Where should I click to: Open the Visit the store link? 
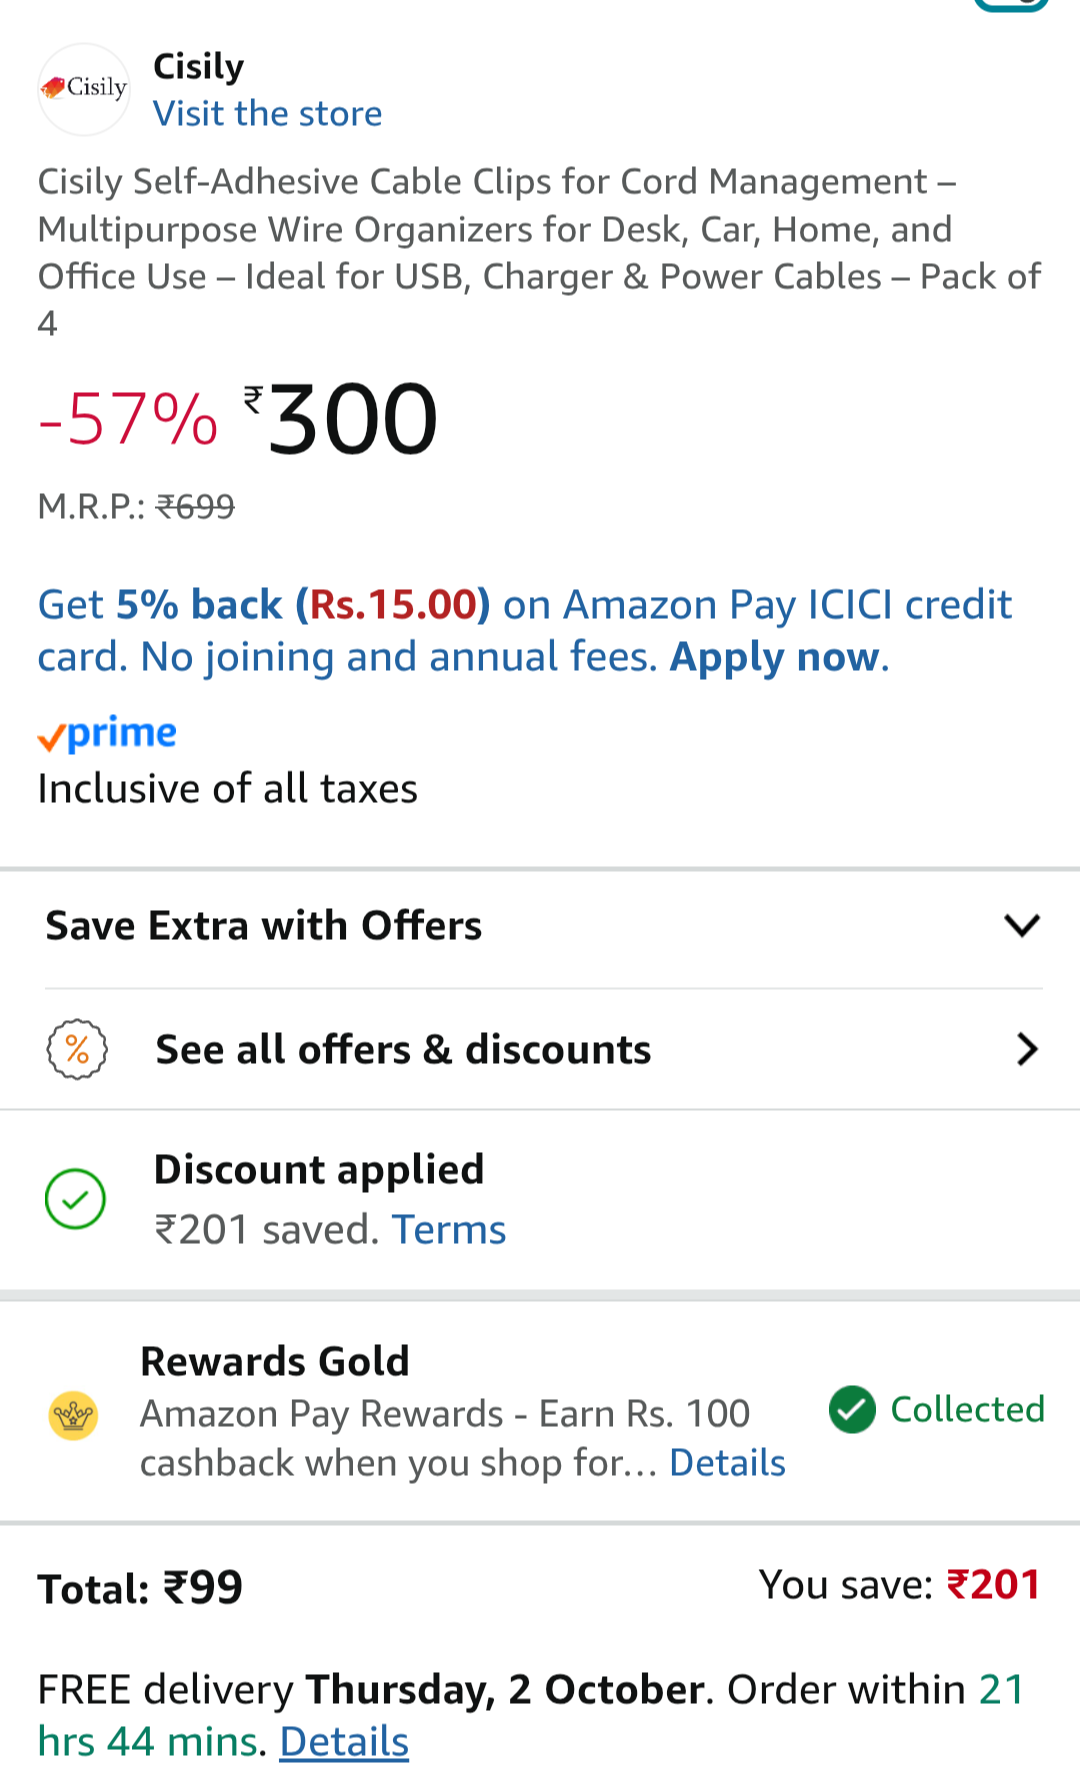267,114
